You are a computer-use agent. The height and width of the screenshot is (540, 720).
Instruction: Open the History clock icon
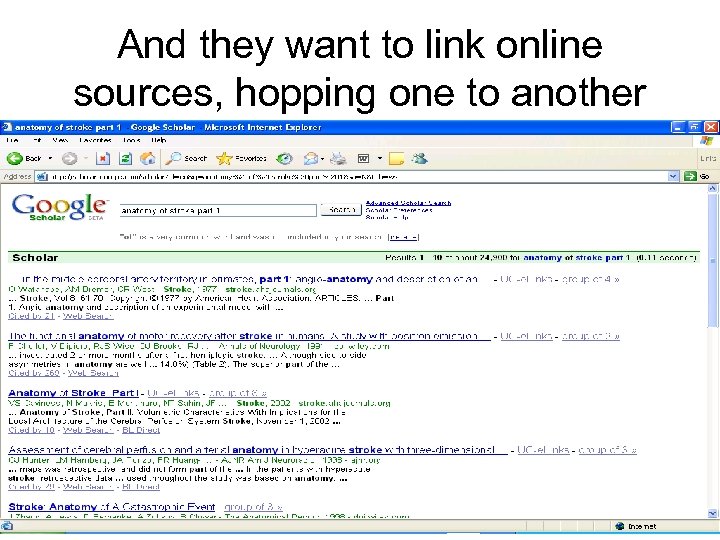click(x=284, y=159)
